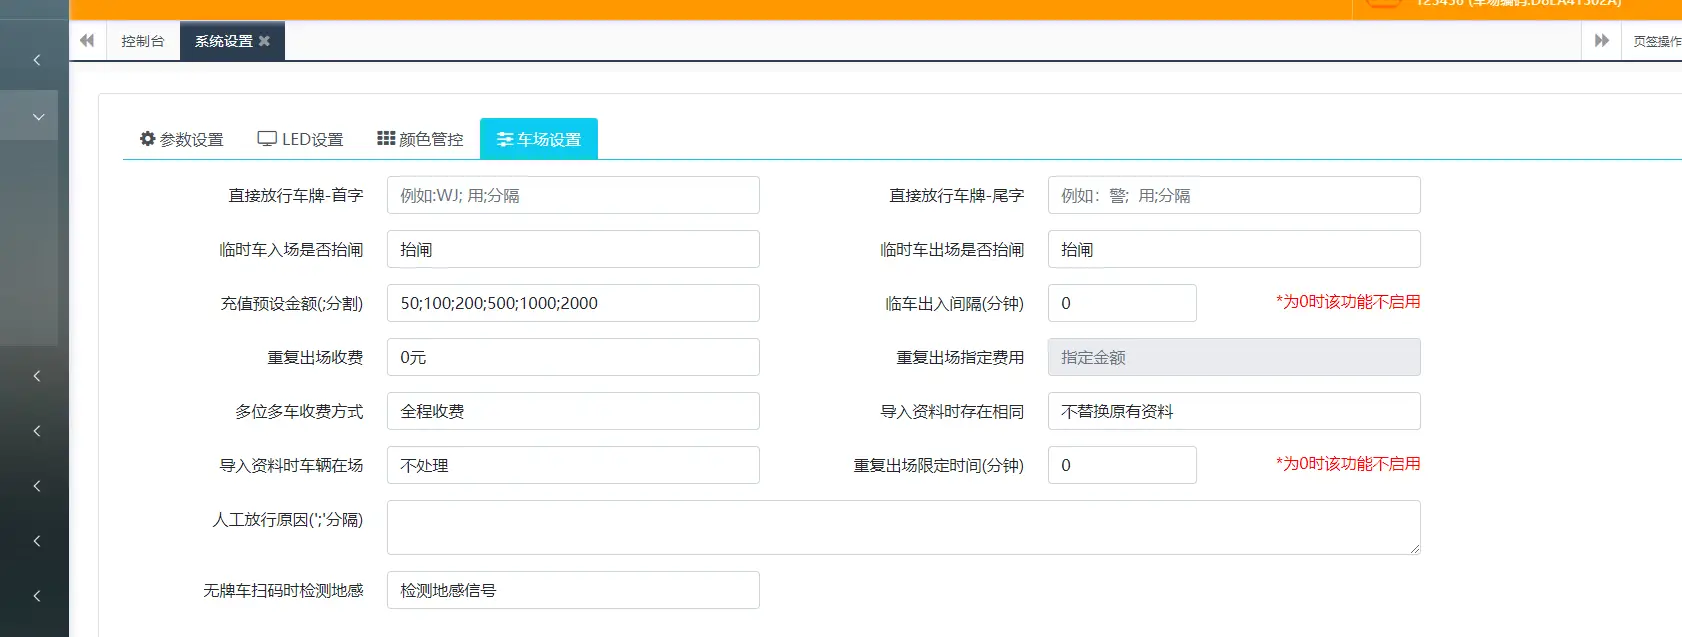Image resolution: width=1682 pixels, height=637 pixels.
Task: Open the 参数设置 gear tab
Action: (182, 139)
